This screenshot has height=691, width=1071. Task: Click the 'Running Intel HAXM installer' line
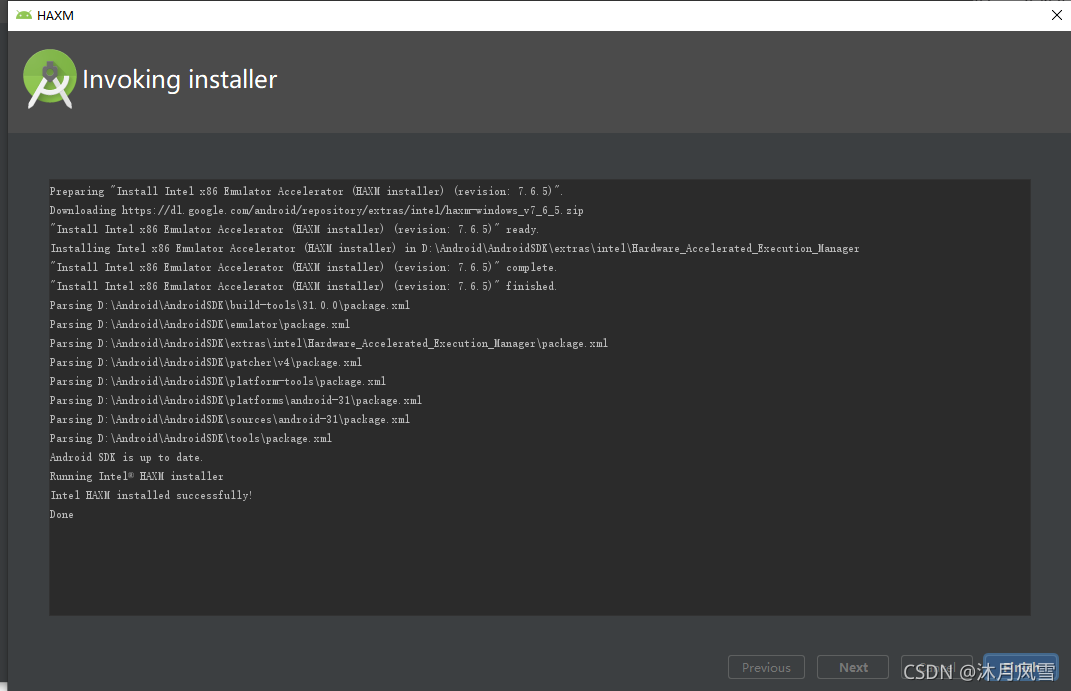point(137,477)
